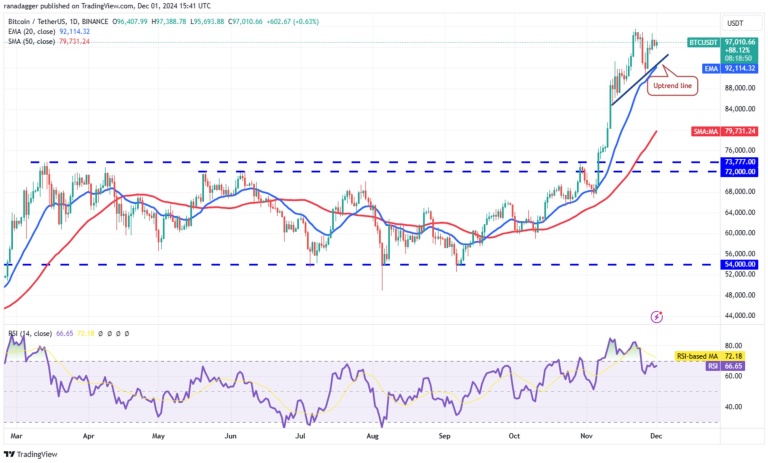Image resolution: width=768 pixels, height=463 pixels.
Task: Click the Bitcoin / TetherUS symbol title
Action: point(45,21)
